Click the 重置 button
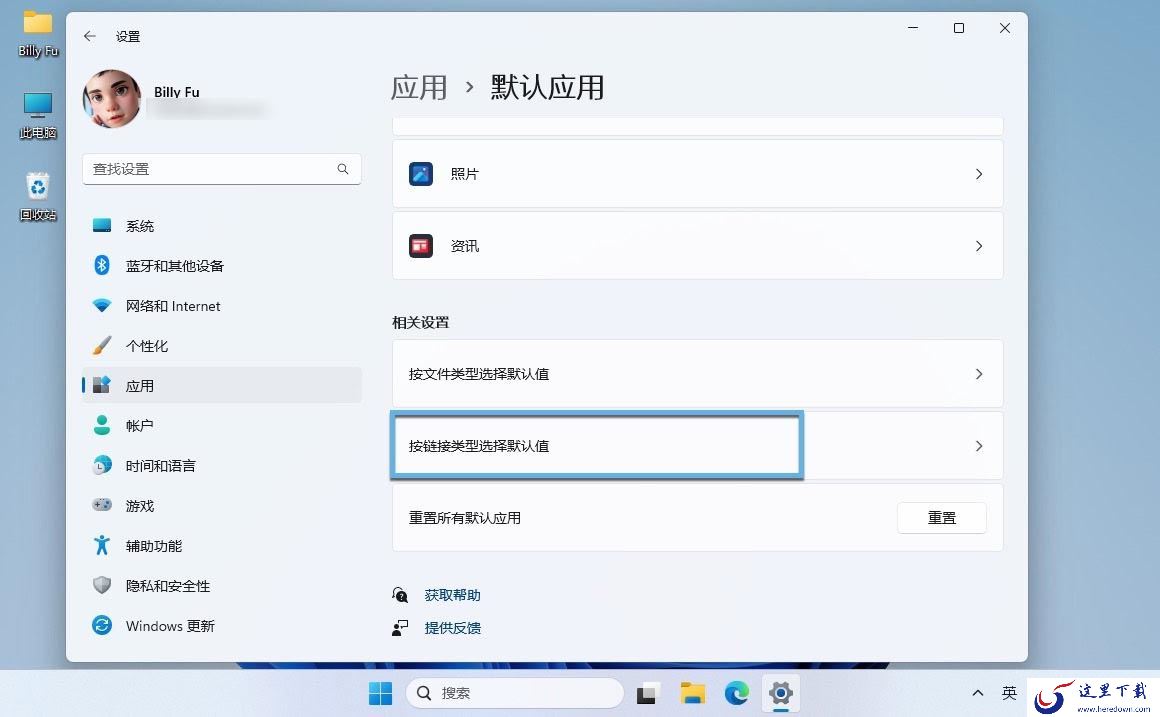The width and height of the screenshot is (1160, 717). [942, 518]
